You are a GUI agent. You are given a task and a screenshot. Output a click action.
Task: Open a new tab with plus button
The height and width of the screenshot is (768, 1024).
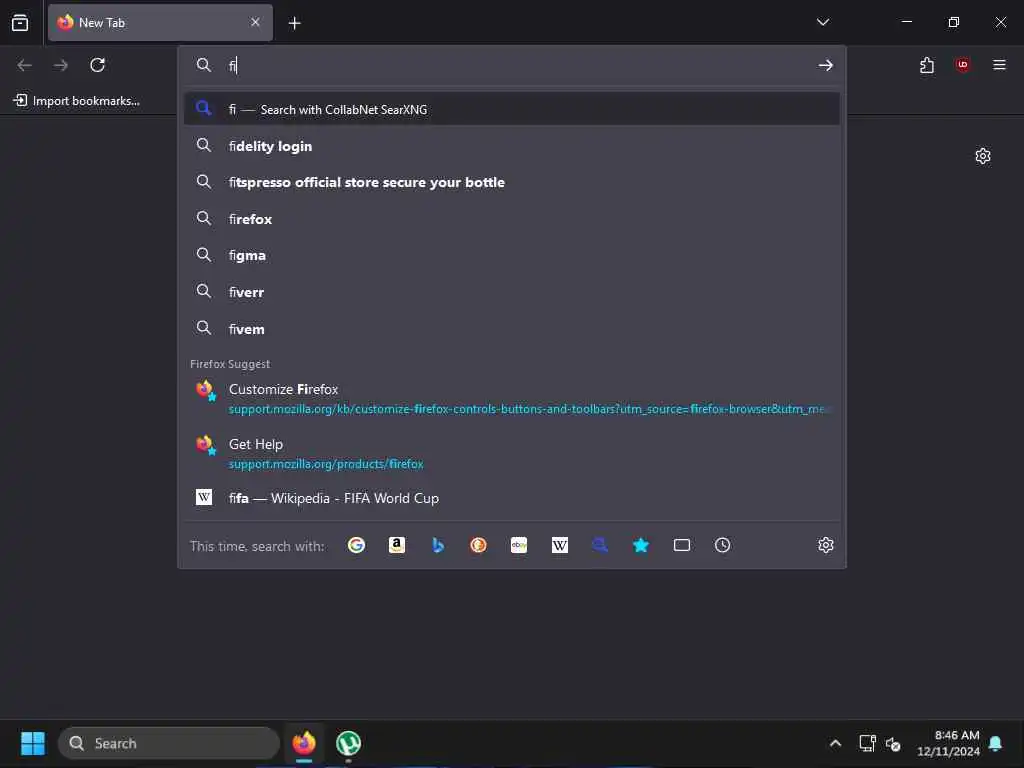[295, 24]
